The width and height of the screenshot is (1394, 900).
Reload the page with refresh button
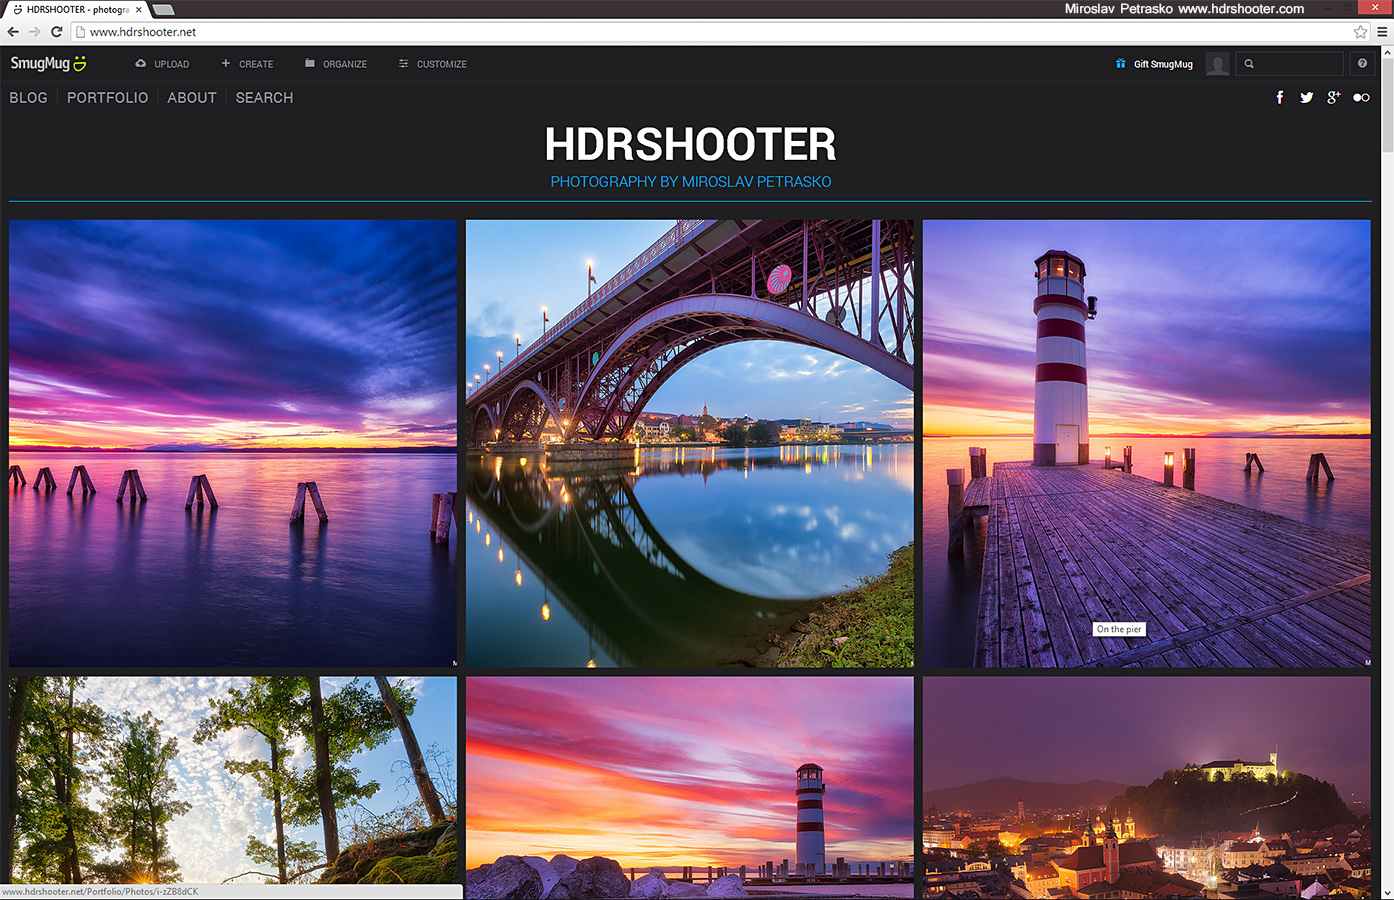pyautogui.click(x=57, y=32)
